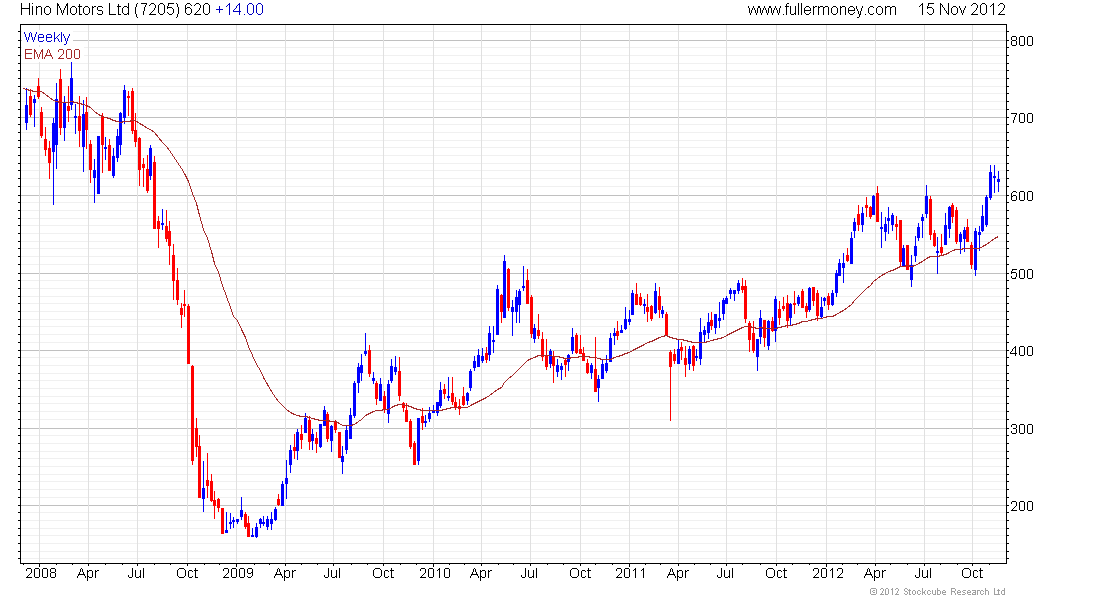Click the 300 price axis label
This screenshot has width=1100, height=600.
click(x=1021, y=429)
